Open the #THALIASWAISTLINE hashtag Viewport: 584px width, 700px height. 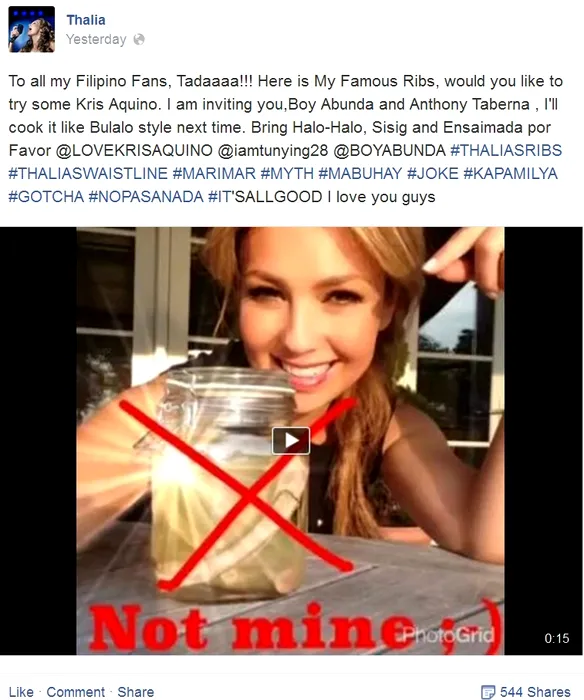point(88,174)
